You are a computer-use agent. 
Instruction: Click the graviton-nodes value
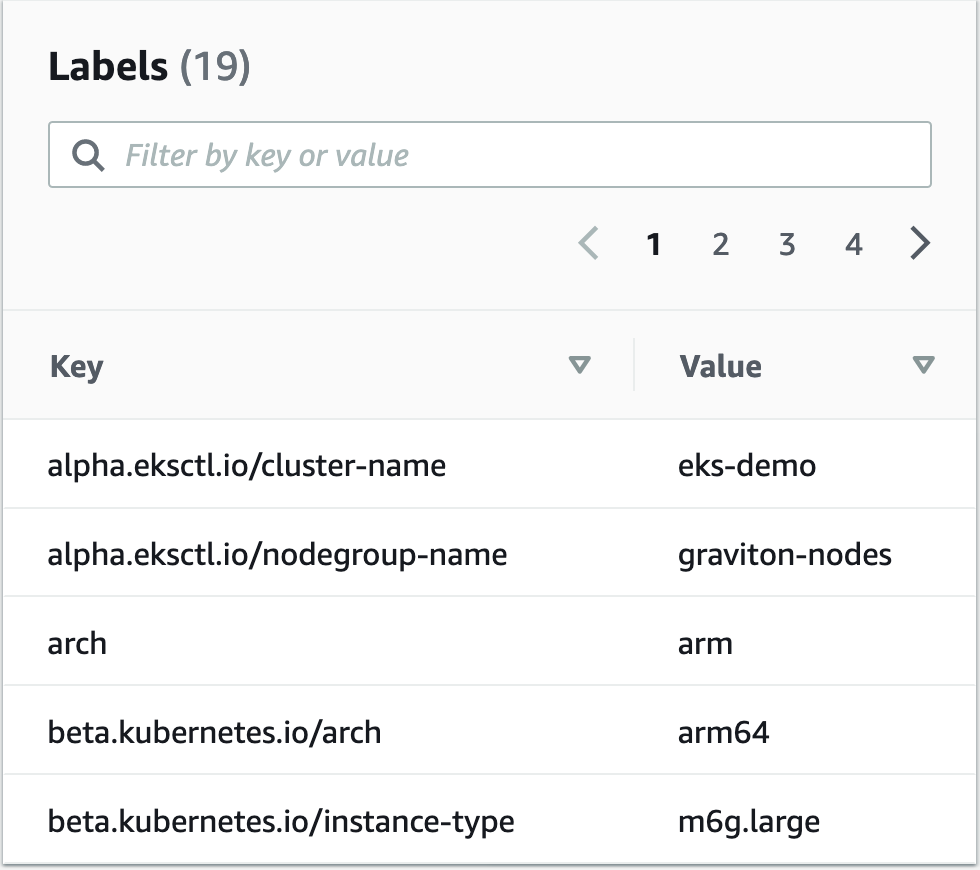[x=784, y=554]
